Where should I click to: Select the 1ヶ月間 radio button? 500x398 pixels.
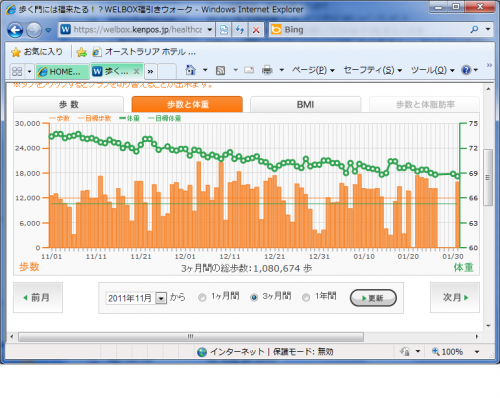point(202,298)
